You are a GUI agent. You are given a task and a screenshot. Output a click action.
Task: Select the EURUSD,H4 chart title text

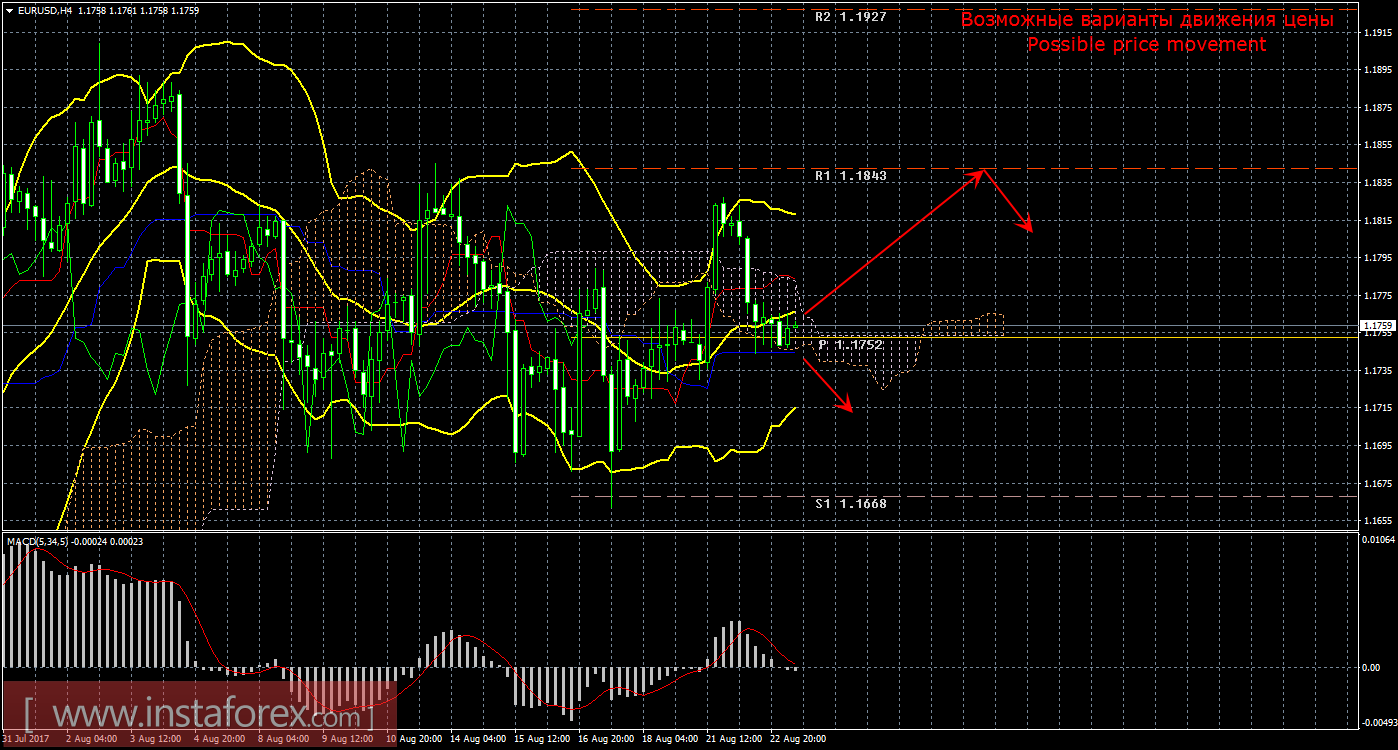(43, 10)
